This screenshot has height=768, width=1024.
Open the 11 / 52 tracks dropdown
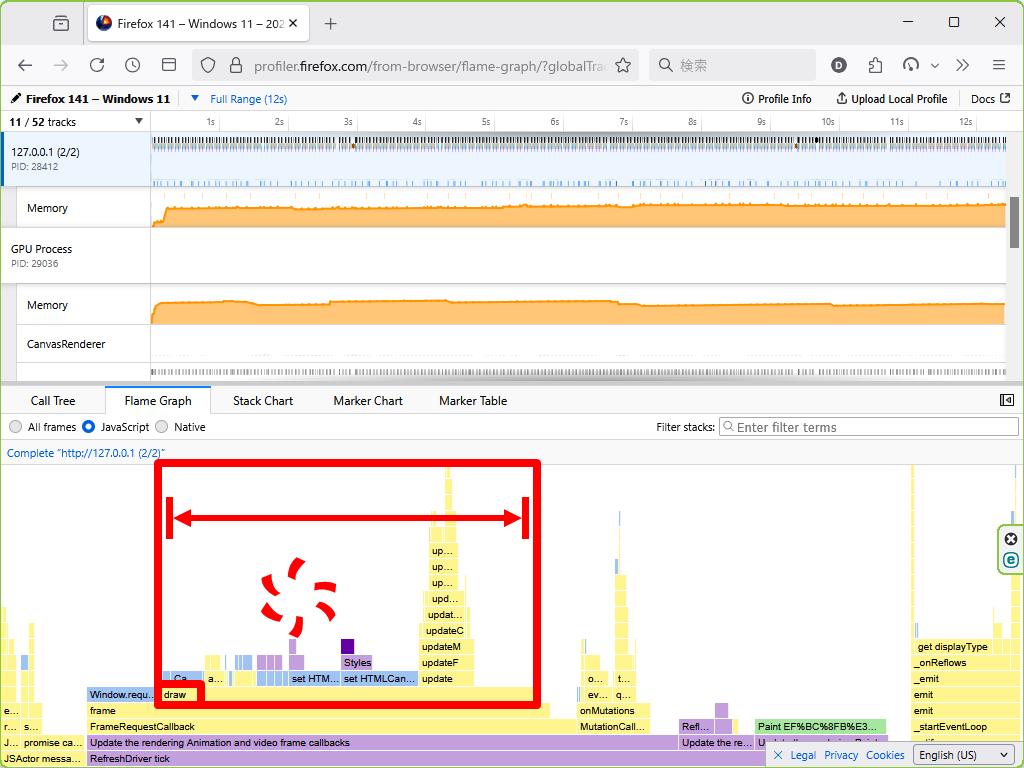click(x=76, y=121)
